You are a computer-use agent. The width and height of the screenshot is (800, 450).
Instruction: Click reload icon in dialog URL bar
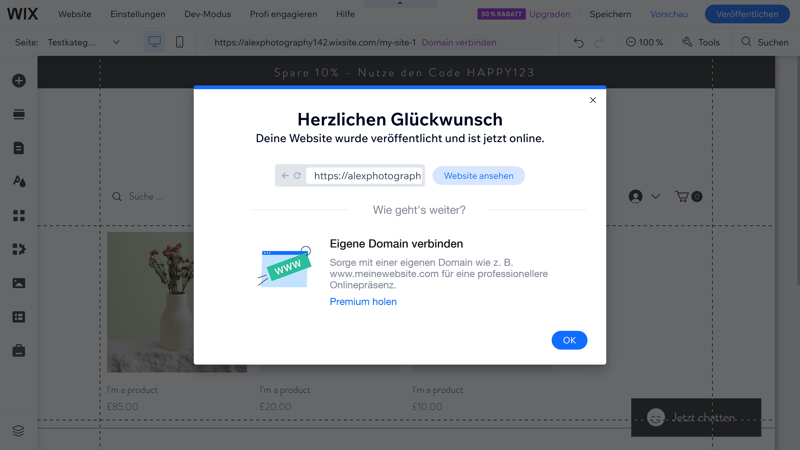(x=297, y=176)
